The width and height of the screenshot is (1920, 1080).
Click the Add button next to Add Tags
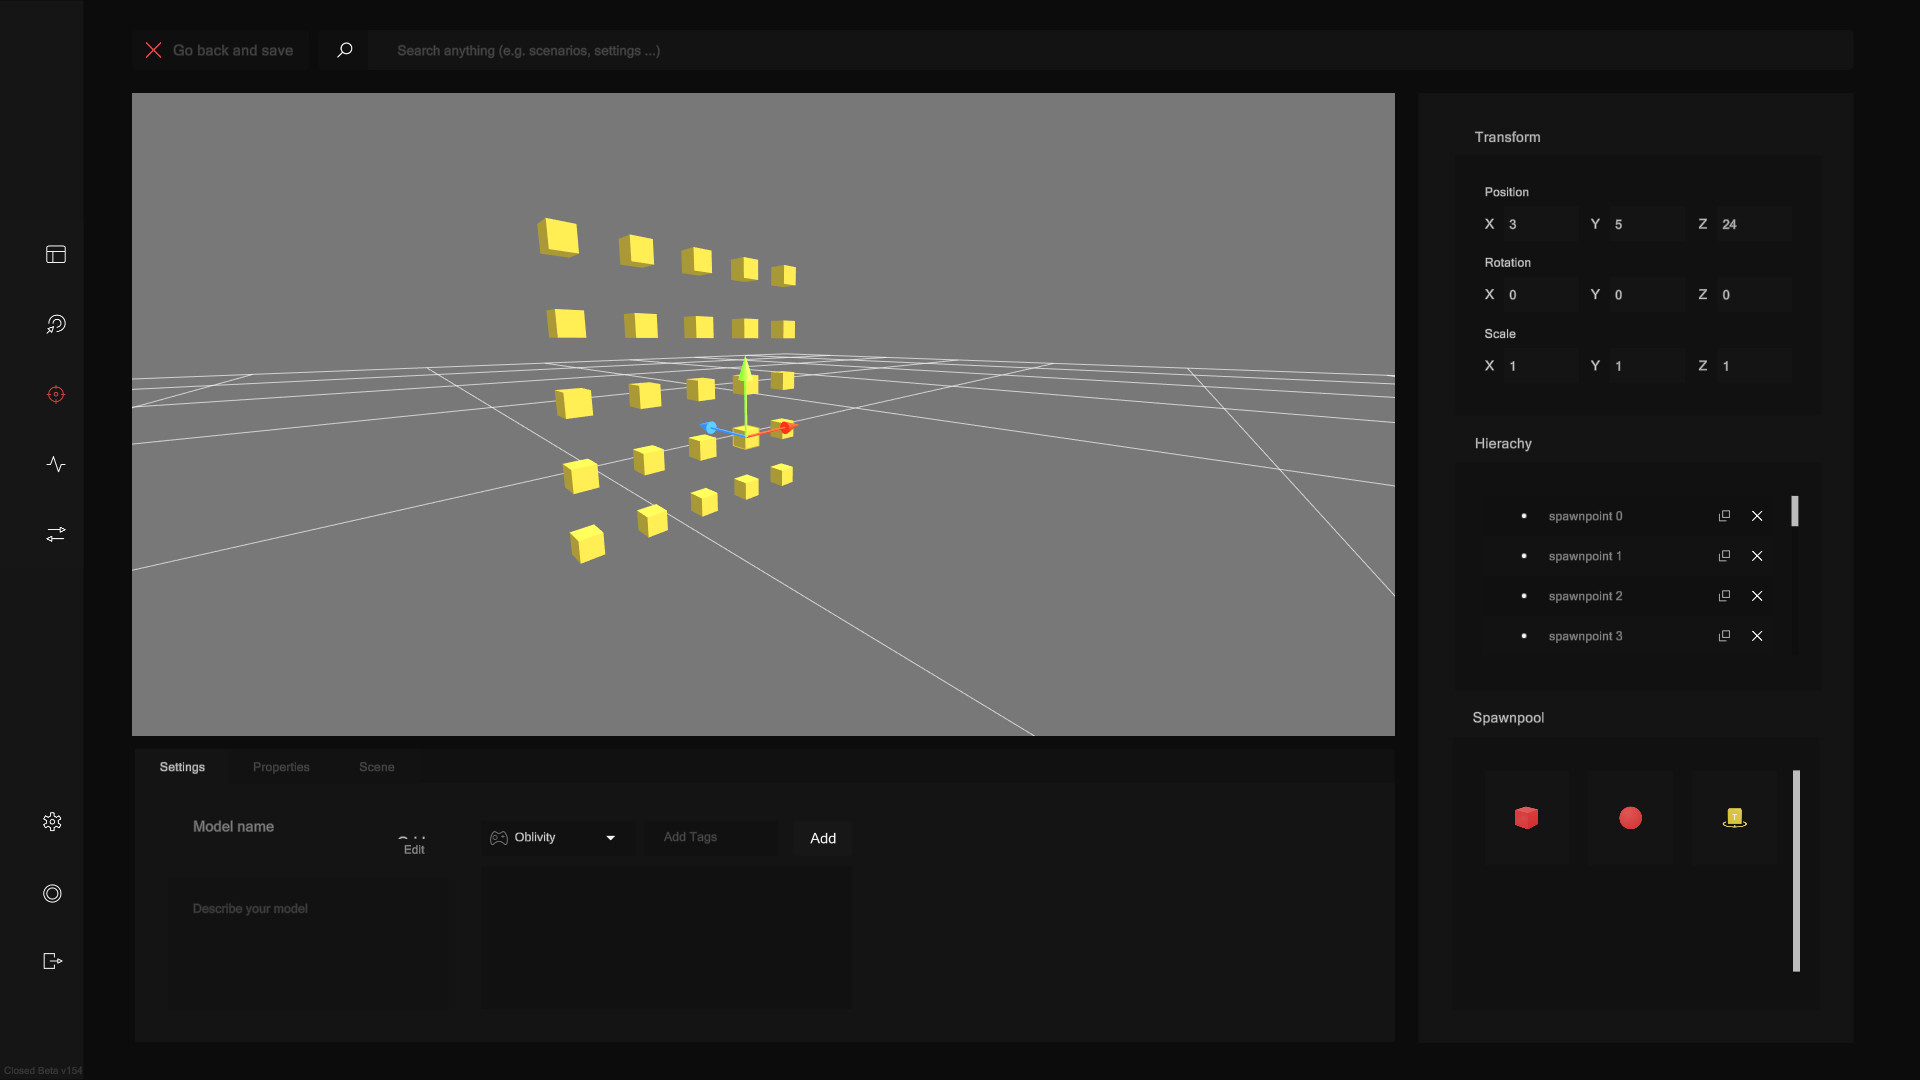[822, 838]
